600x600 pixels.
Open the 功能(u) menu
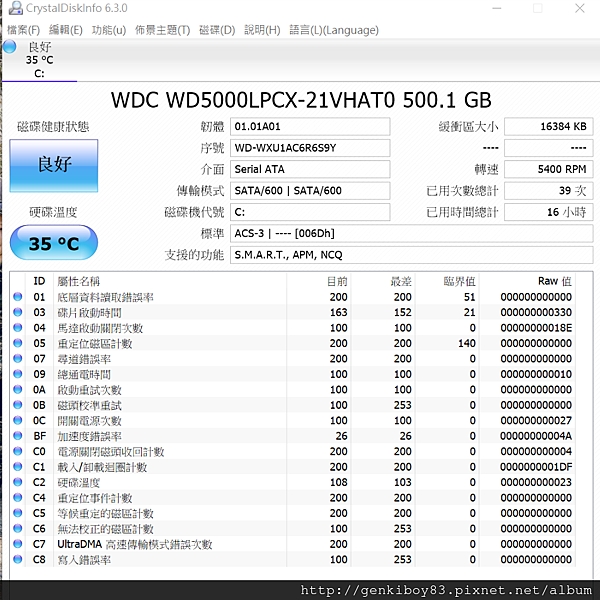tap(109, 30)
